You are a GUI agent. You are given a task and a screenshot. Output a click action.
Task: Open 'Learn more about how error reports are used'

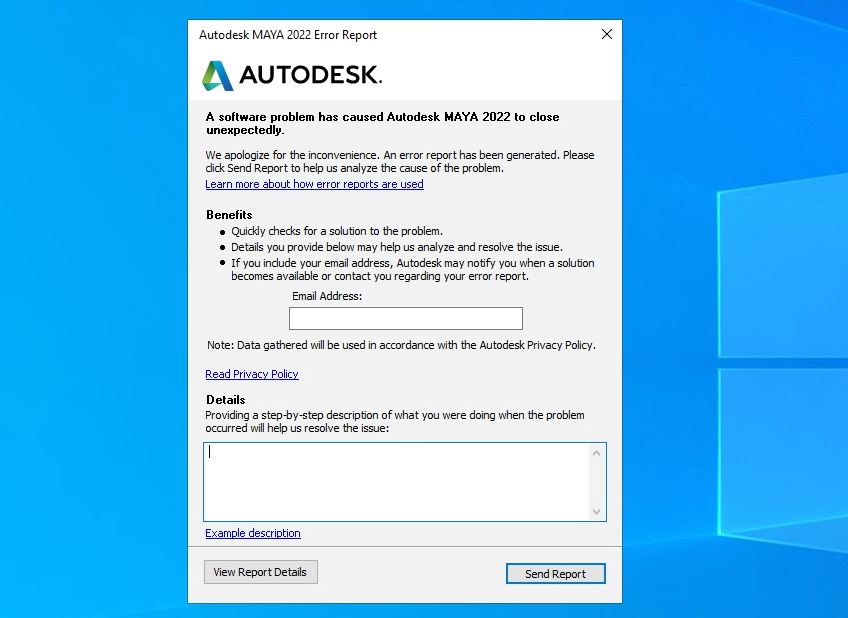[x=314, y=184]
